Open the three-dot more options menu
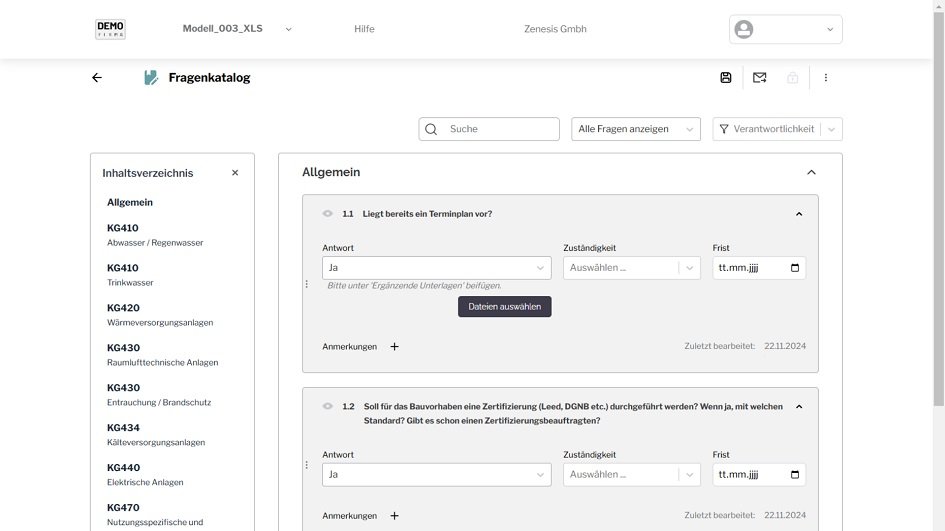Screen dimensions: 945x531 (x=825, y=78)
